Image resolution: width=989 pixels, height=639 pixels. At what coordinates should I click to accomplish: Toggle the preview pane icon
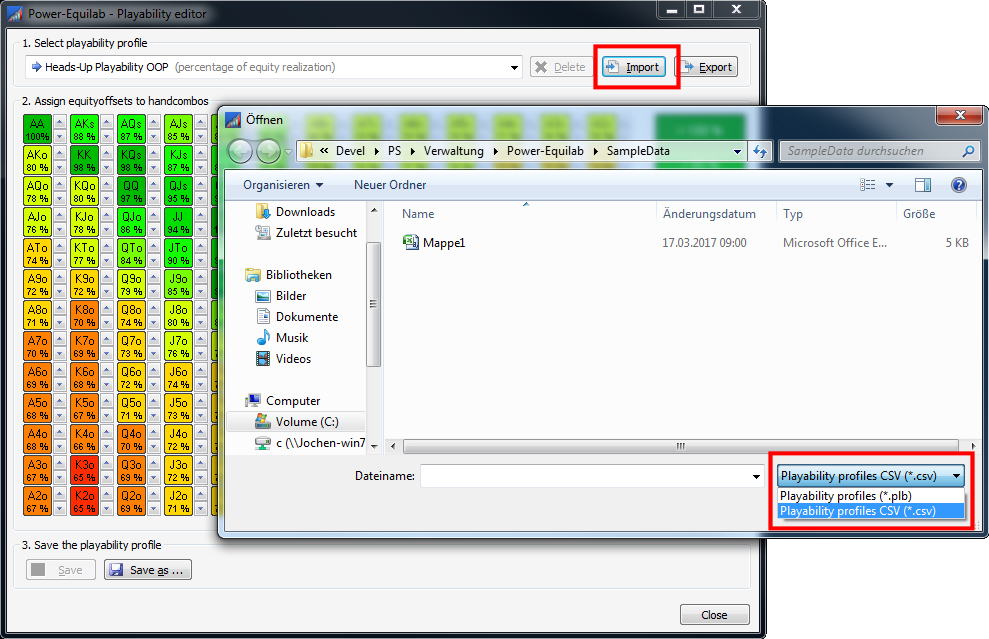click(x=923, y=185)
